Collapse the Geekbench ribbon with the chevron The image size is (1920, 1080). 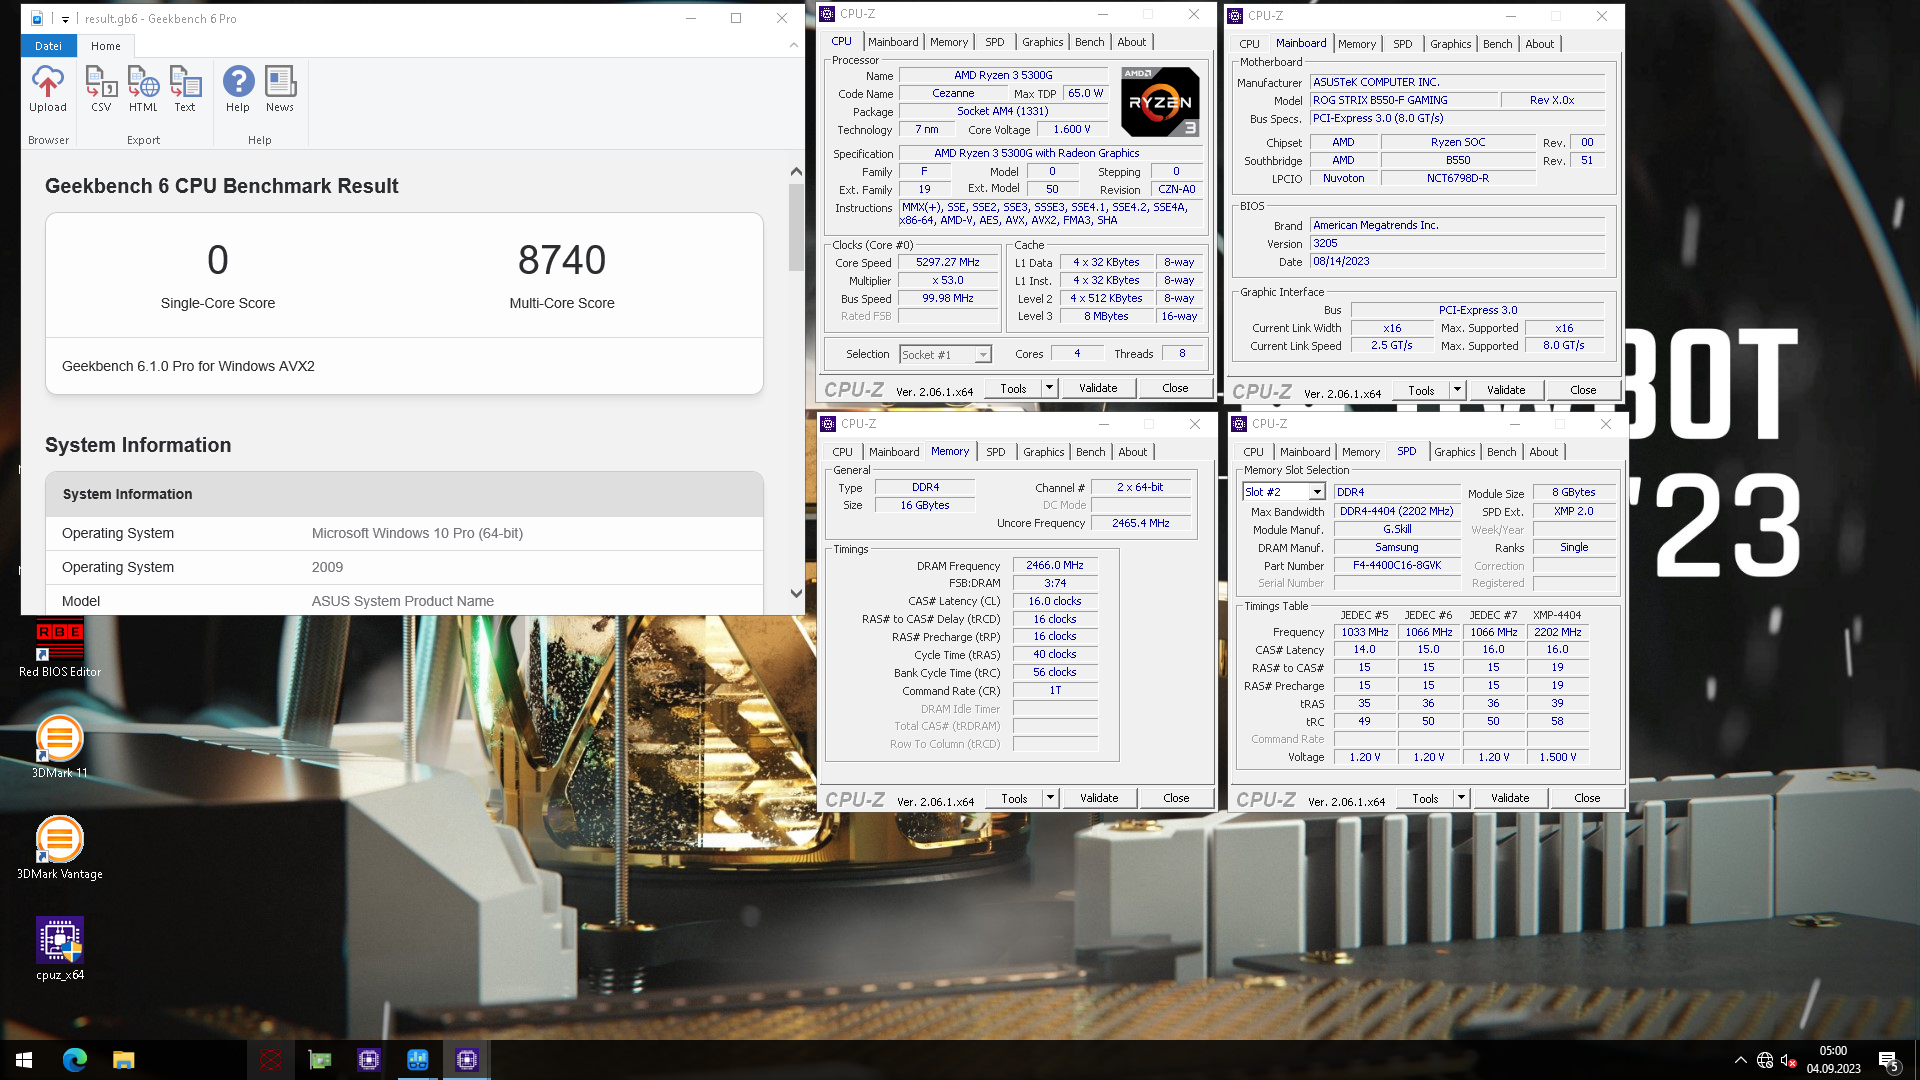click(x=794, y=45)
